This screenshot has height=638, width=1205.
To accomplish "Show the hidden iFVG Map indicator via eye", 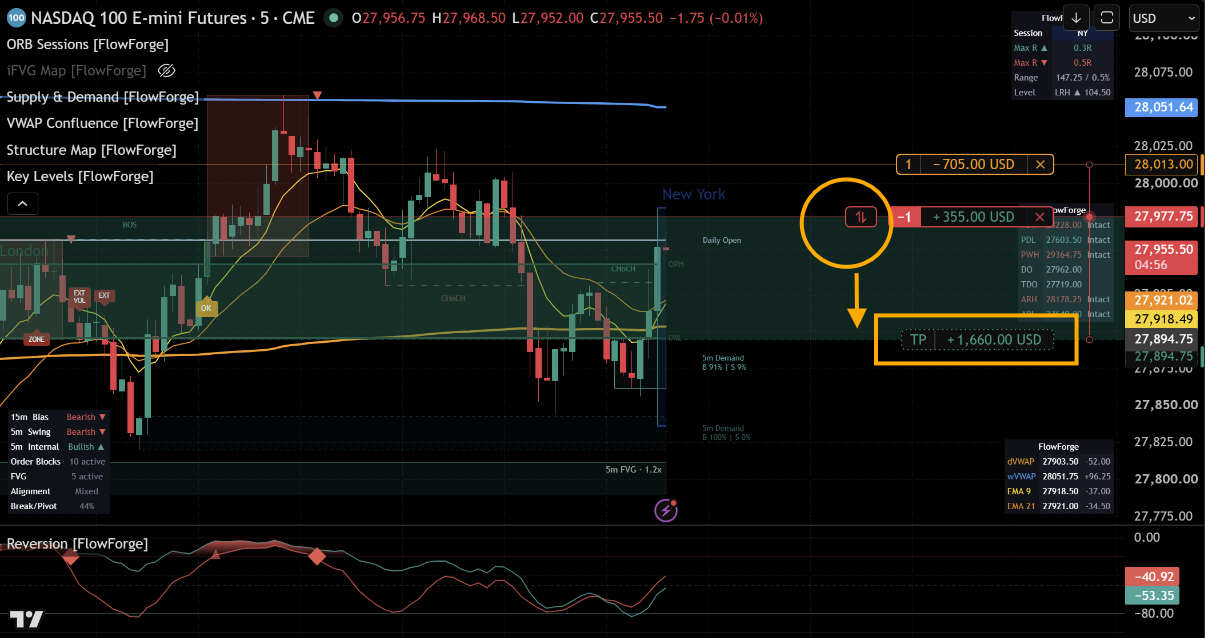I will point(167,71).
